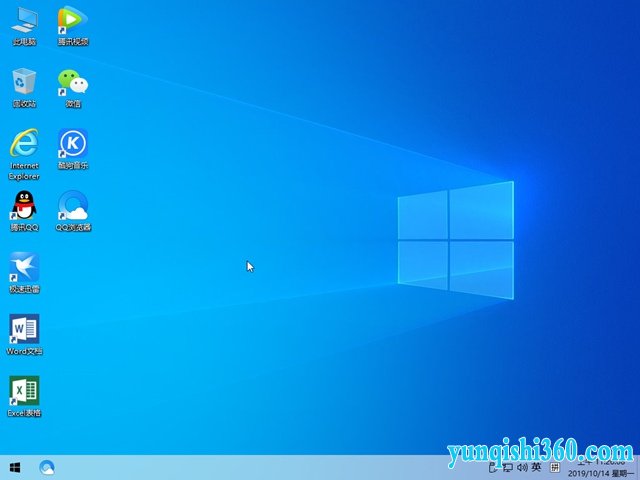Select the Excel表格 desktop shortcut
Image resolution: width=640 pixels, height=480 pixels.
click(x=24, y=394)
